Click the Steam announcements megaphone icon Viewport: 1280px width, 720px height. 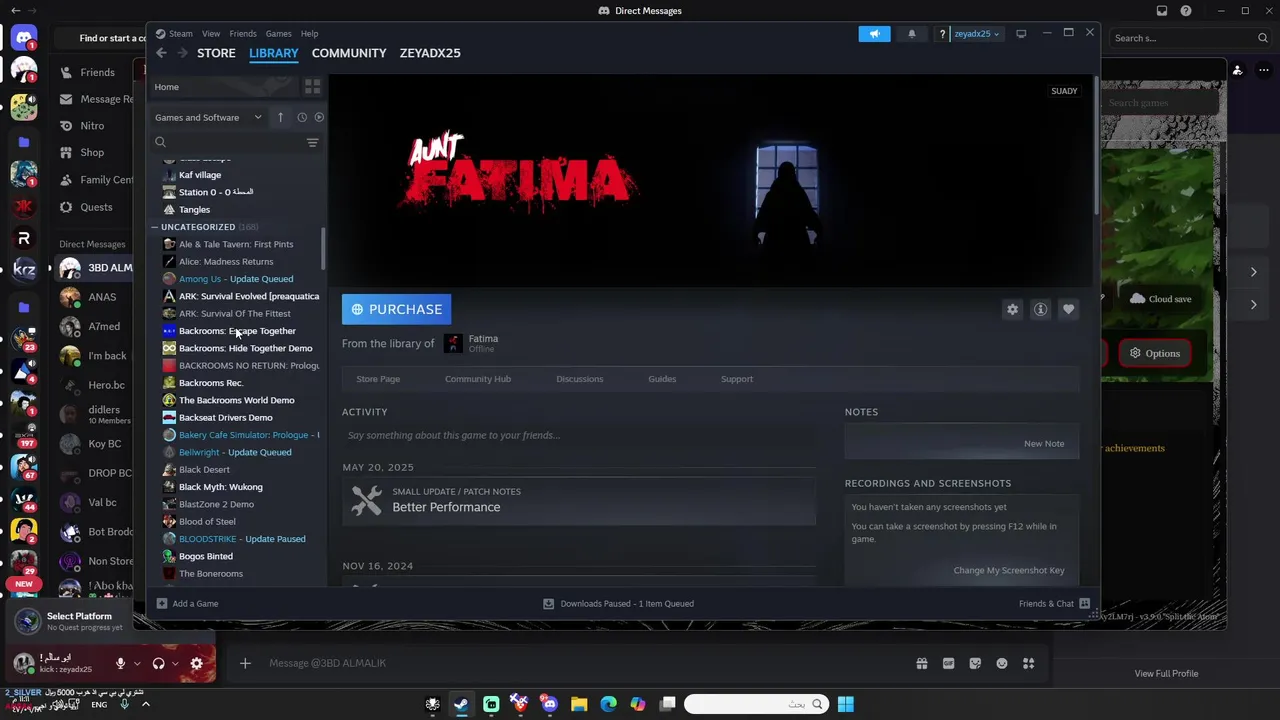coord(874,34)
